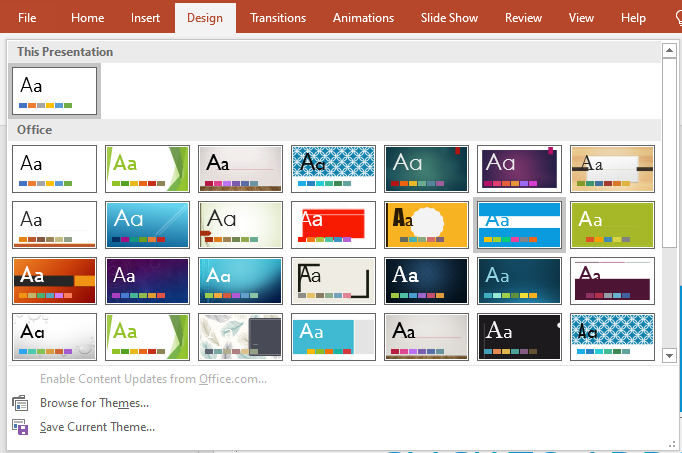Click Browse for Themes...
This screenshot has height=453, width=682.
[94, 403]
